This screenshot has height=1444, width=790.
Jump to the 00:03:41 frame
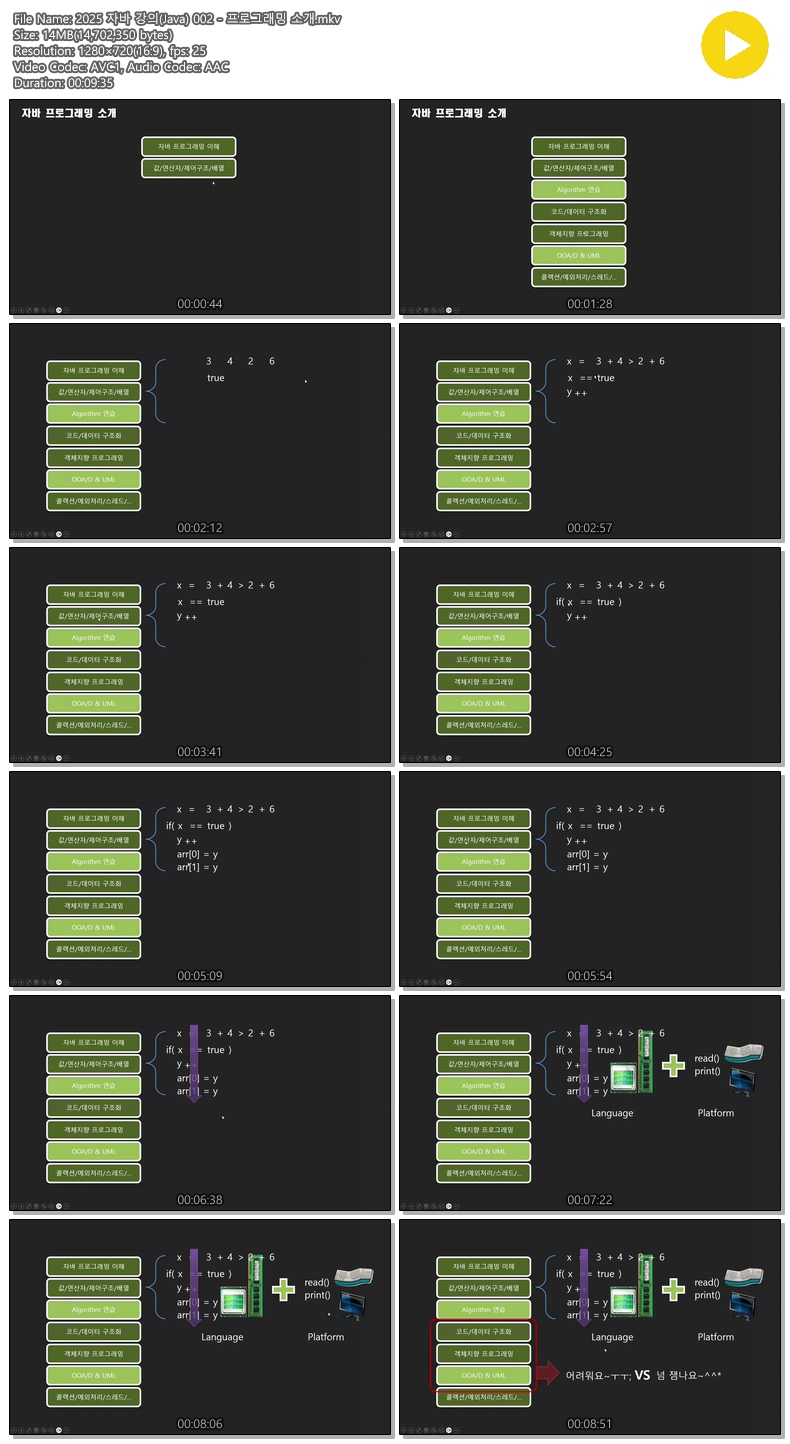[x=200, y=656]
